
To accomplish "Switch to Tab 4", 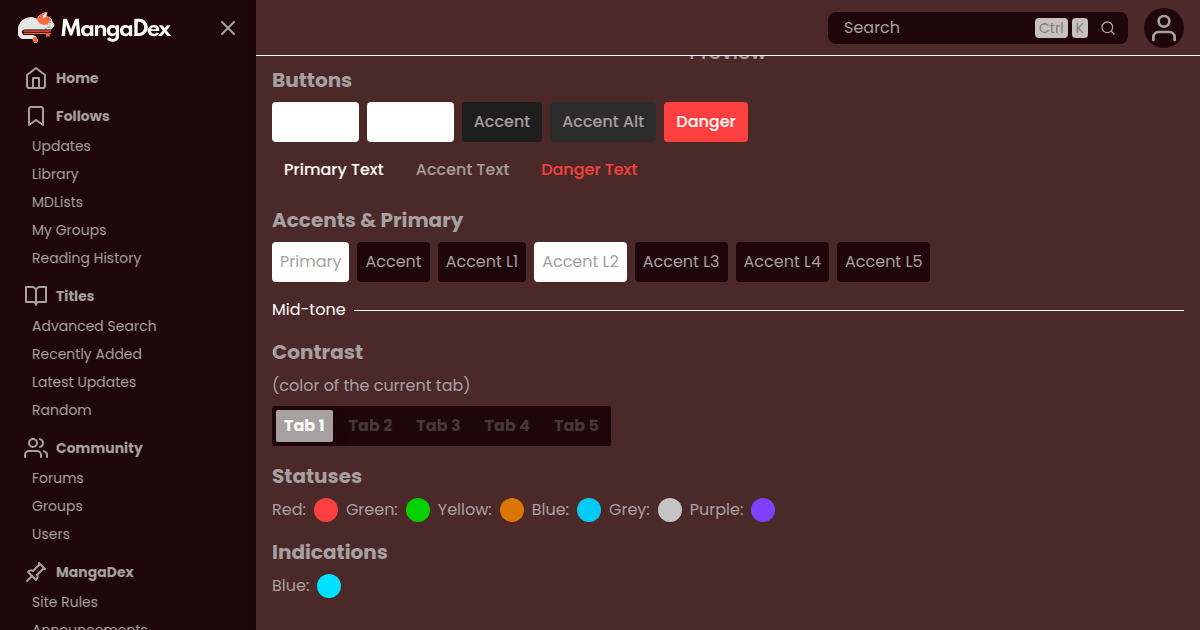I will coord(507,426).
